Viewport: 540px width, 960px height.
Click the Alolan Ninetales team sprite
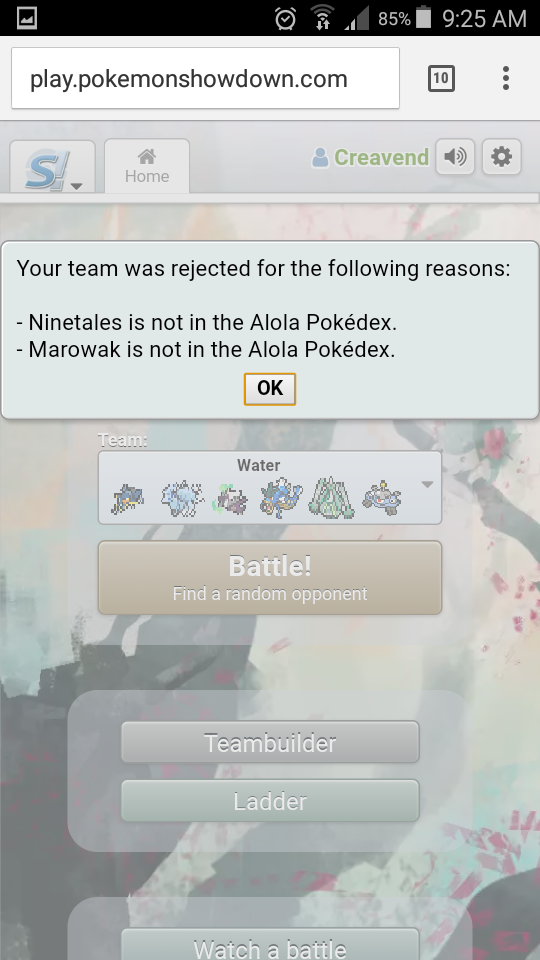coord(182,498)
